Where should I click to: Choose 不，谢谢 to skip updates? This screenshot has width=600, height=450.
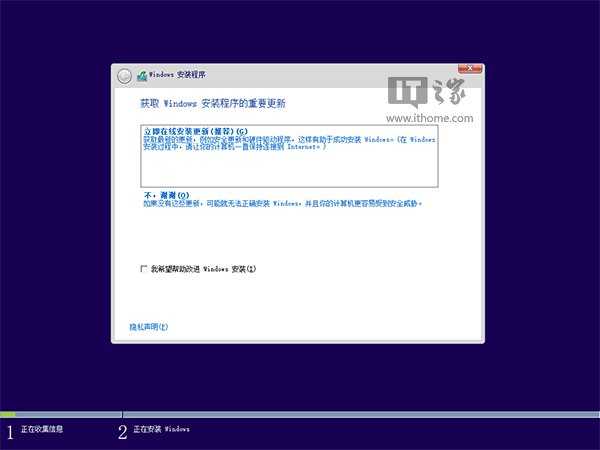282,199
